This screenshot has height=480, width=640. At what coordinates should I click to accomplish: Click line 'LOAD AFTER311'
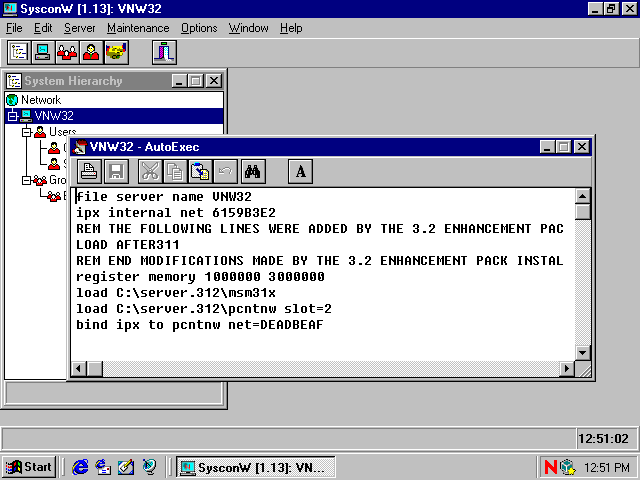(128, 245)
